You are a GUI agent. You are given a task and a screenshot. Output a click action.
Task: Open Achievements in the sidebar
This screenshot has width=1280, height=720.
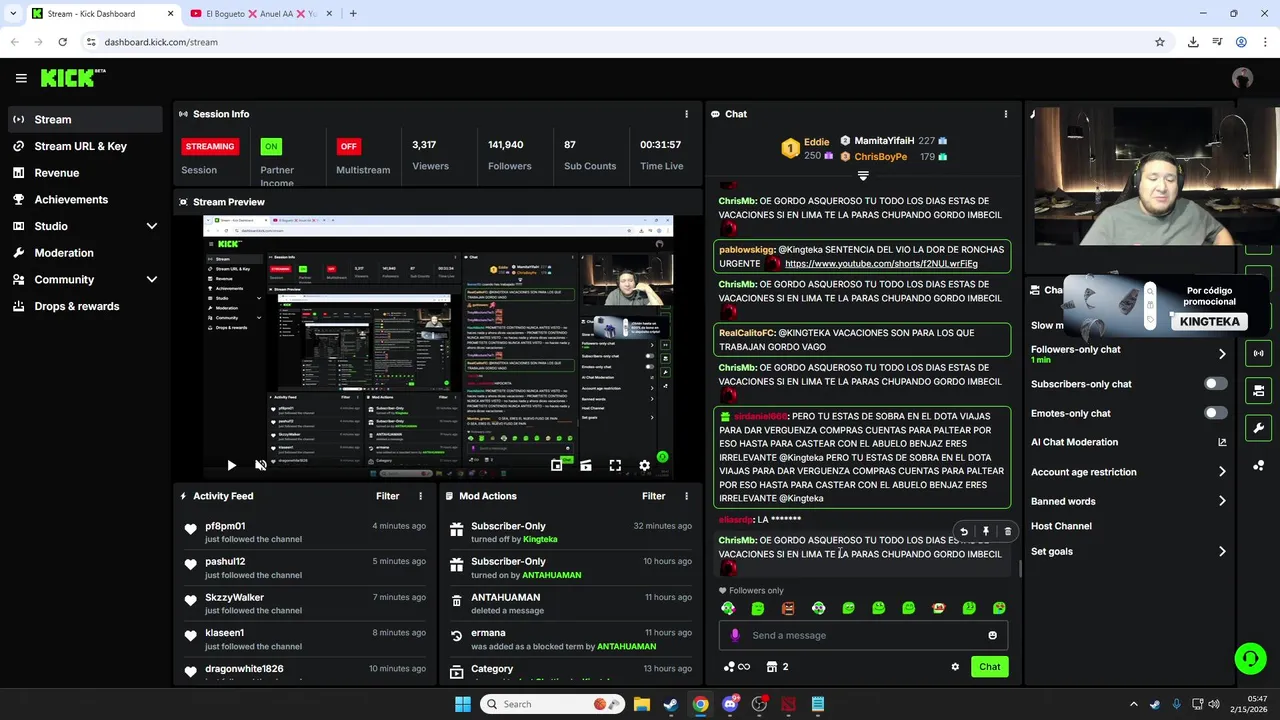point(85,199)
